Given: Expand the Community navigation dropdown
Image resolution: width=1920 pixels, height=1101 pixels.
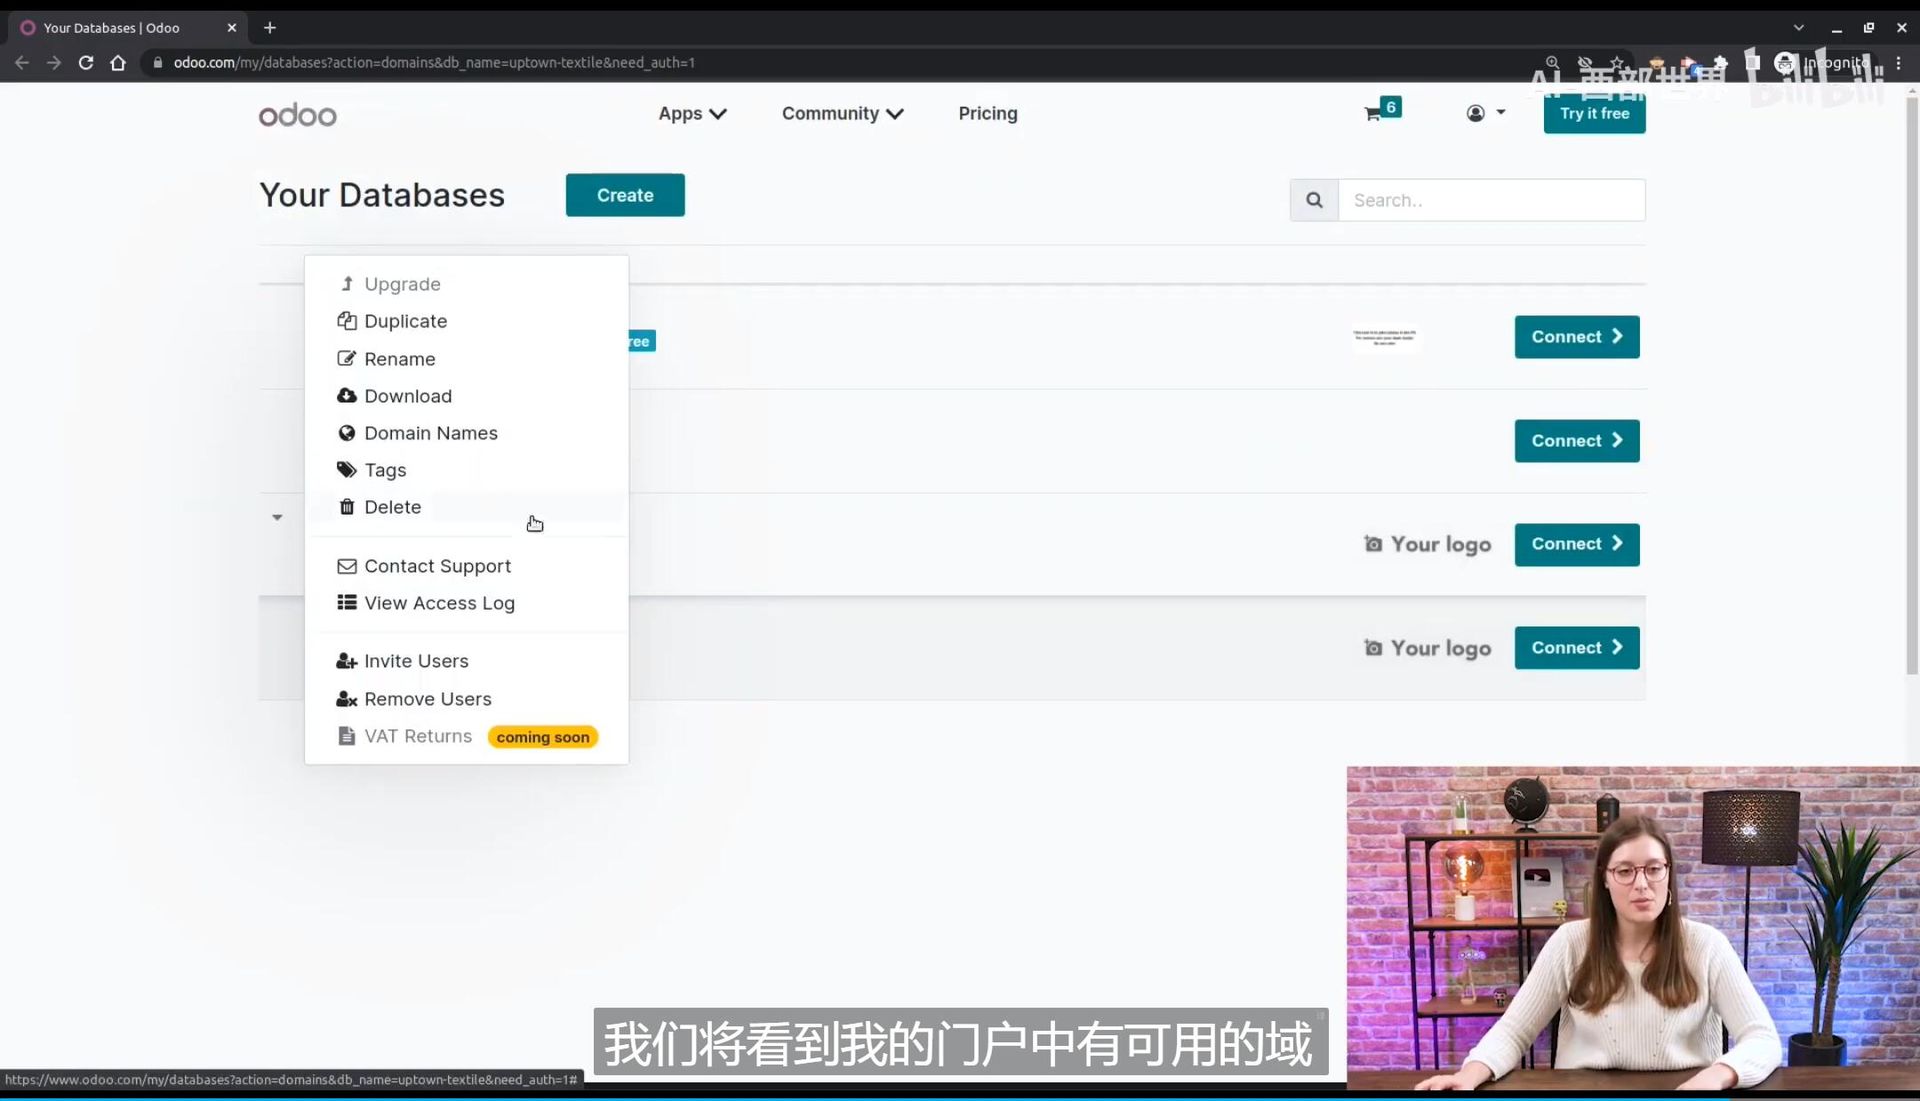Looking at the screenshot, I should click(x=842, y=114).
